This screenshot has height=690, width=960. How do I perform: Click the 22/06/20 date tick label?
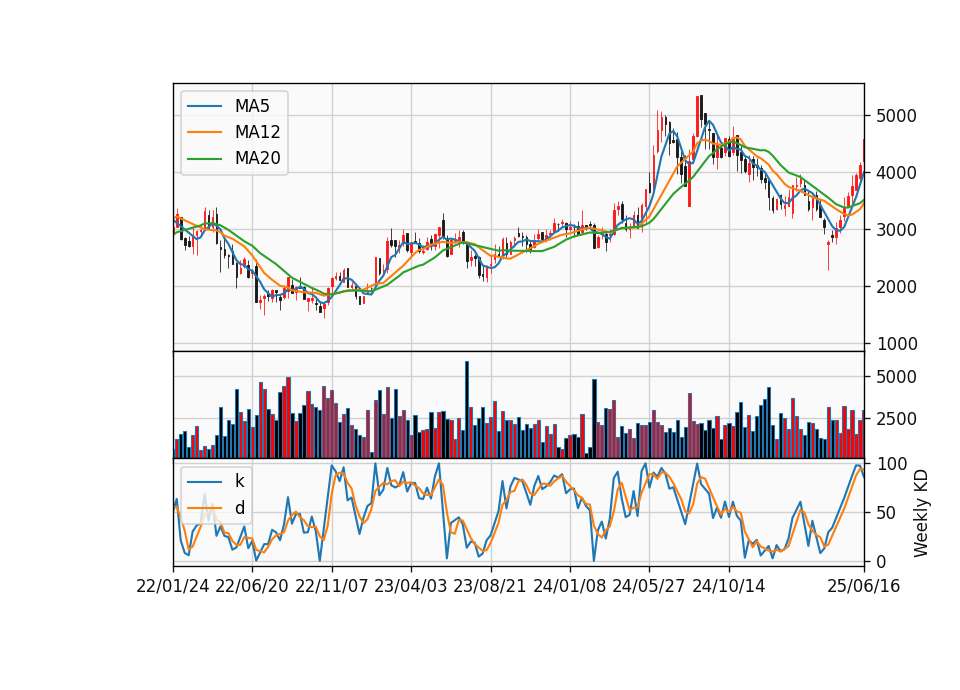pos(252,586)
